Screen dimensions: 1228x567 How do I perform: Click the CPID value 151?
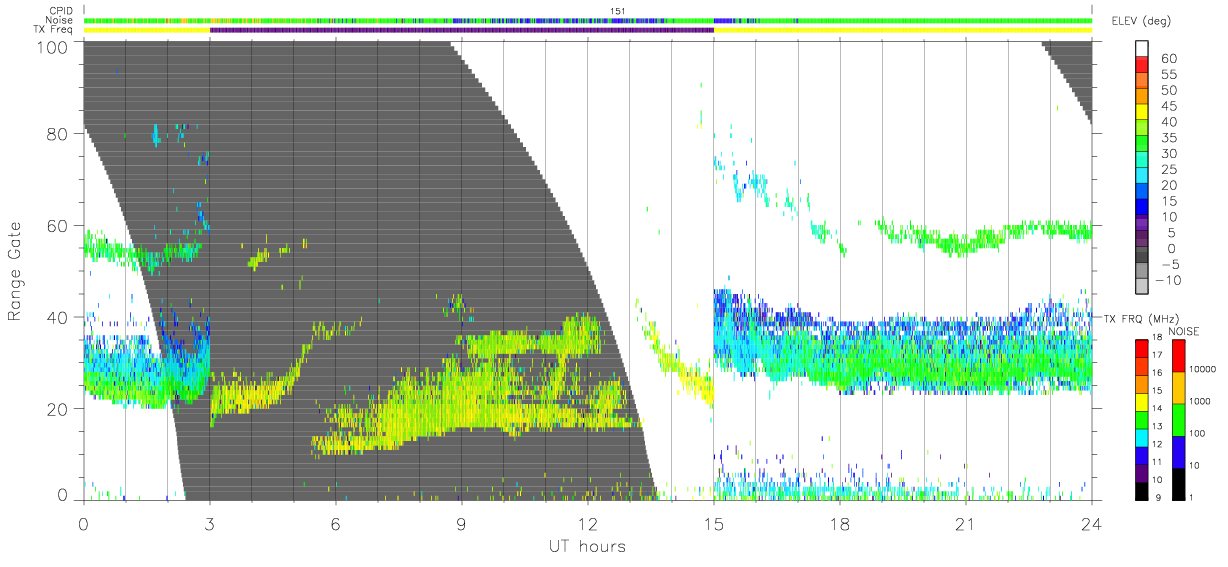619,11
